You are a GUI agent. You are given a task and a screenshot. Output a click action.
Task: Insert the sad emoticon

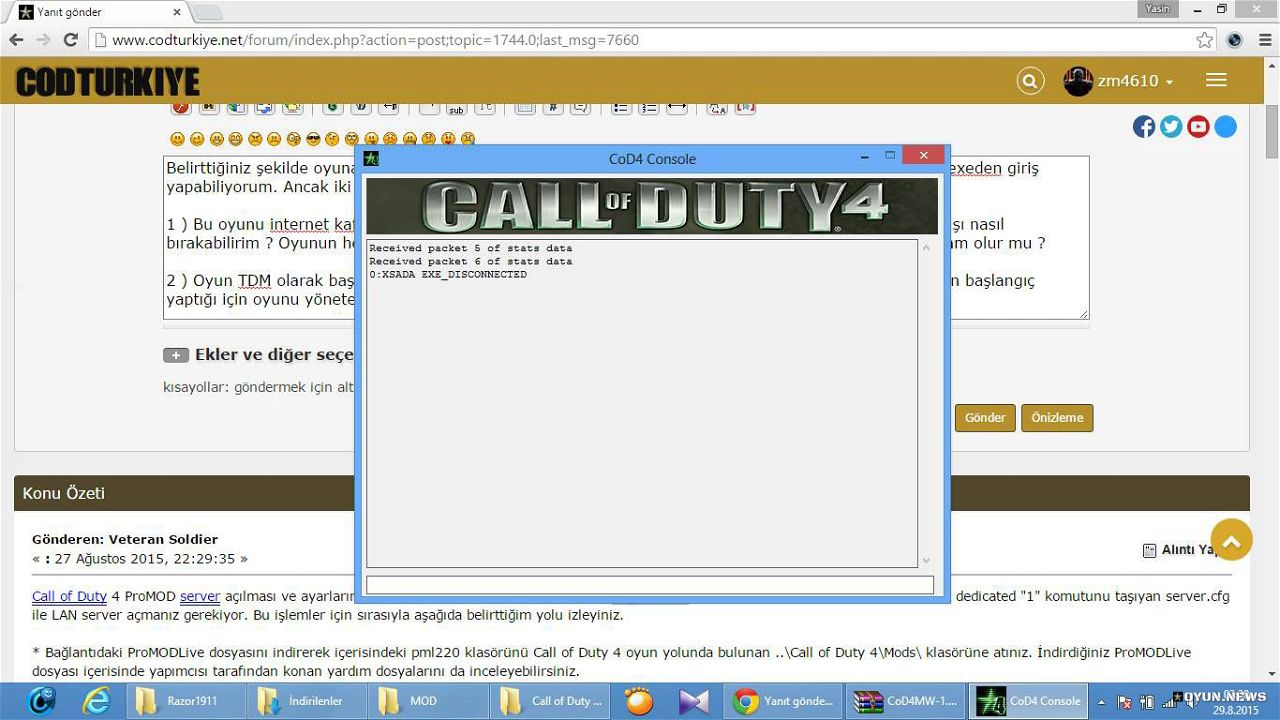click(274, 139)
